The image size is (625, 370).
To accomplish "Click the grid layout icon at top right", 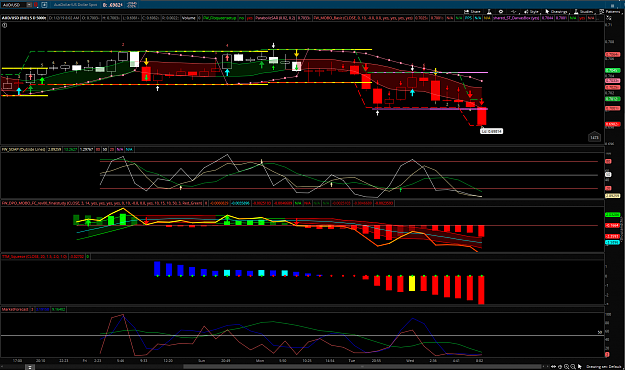I will coord(612,6).
